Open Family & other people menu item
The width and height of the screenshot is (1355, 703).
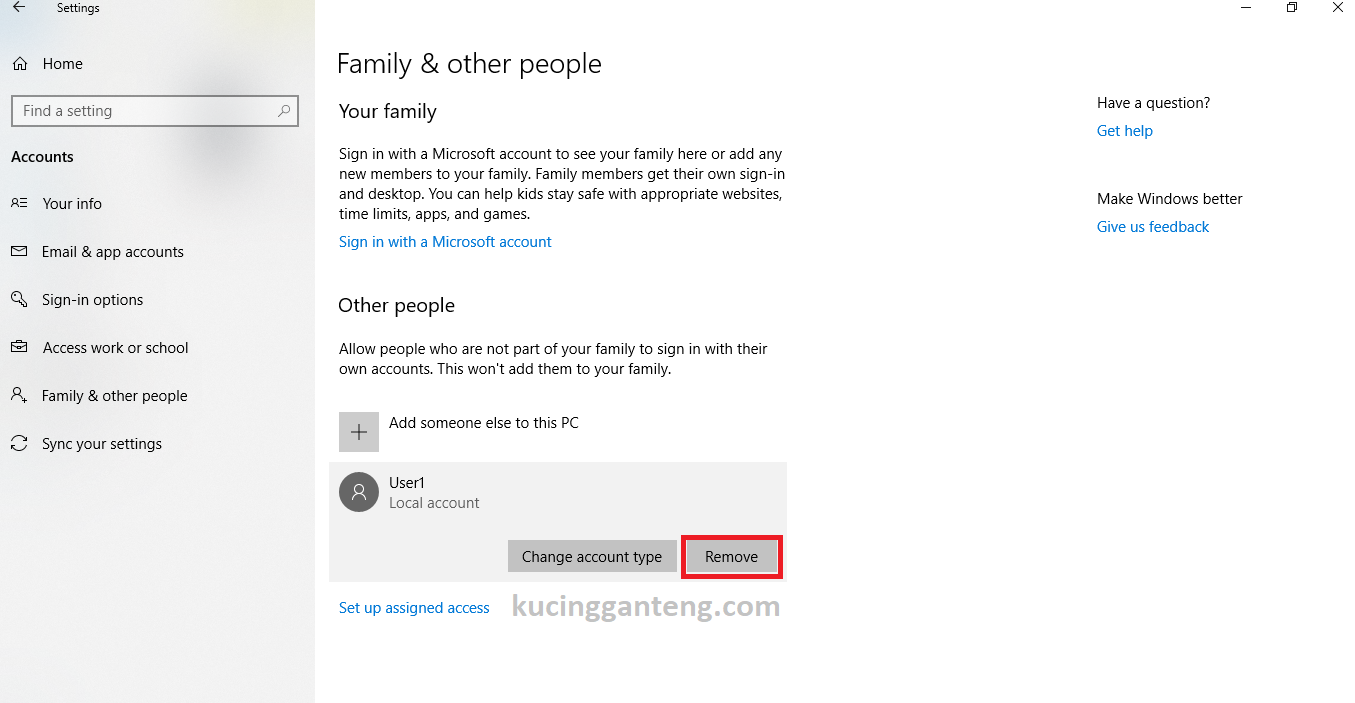point(114,396)
